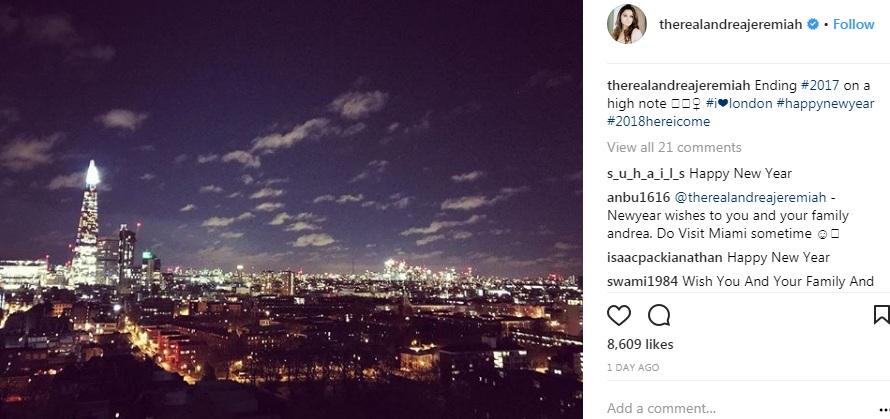The image size is (890, 419).
Task: Open the profile avatar picture
Action: click(x=627, y=24)
